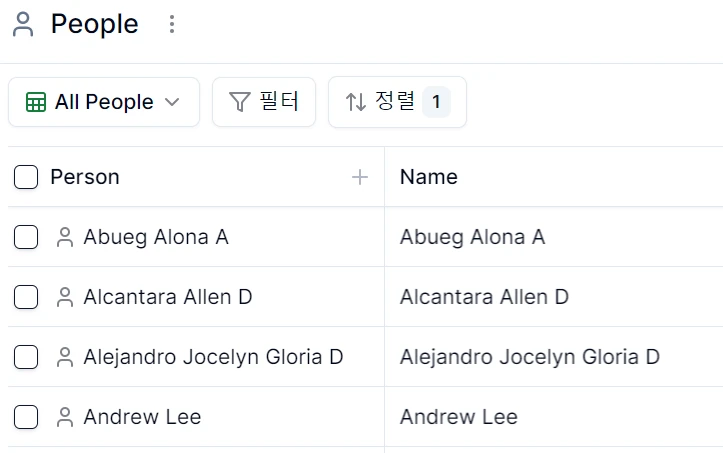Click the Name column header
The height and width of the screenshot is (453, 723).
(x=429, y=177)
